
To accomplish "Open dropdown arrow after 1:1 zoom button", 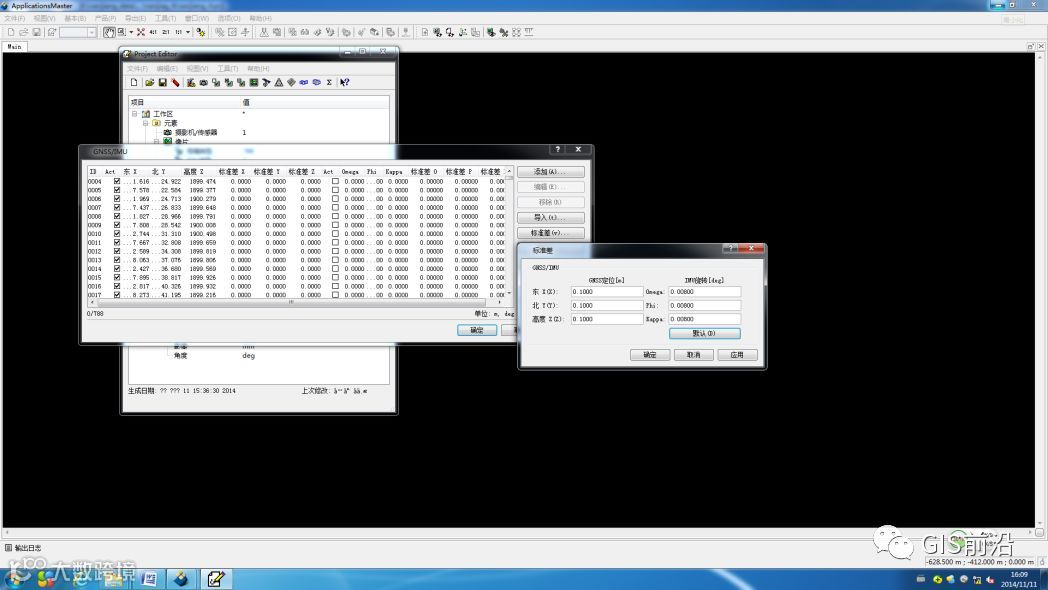I will coord(188,32).
